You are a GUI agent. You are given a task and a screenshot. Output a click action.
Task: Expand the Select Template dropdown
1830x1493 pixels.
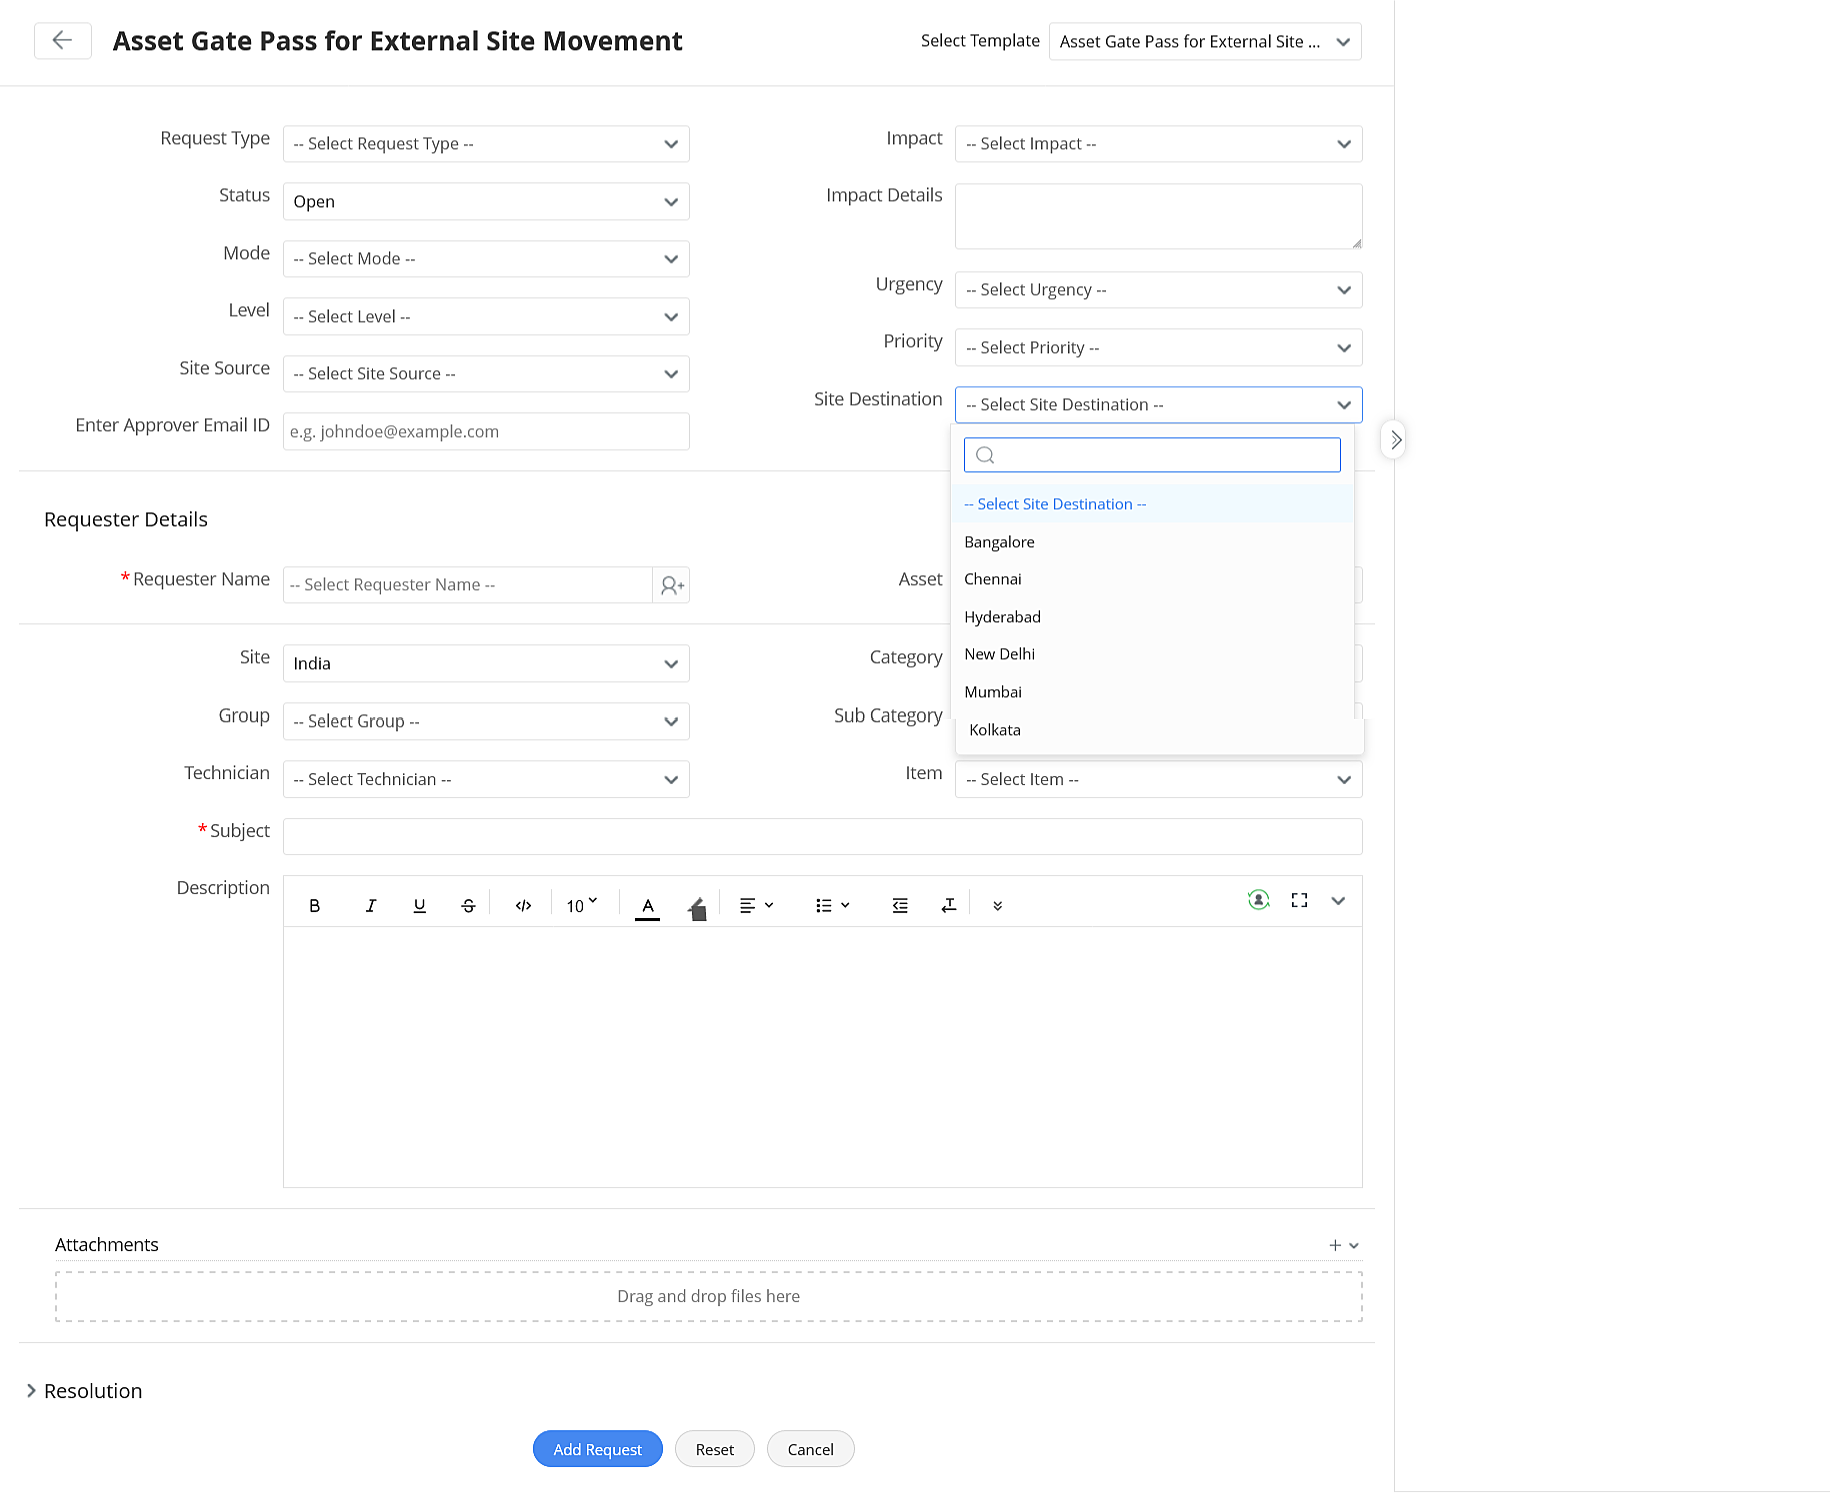coord(1204,42)
